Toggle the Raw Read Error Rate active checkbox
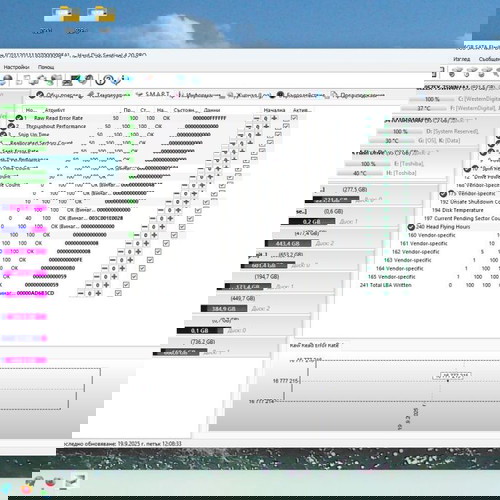Screen dimensions: 500x500 [294, 118]
